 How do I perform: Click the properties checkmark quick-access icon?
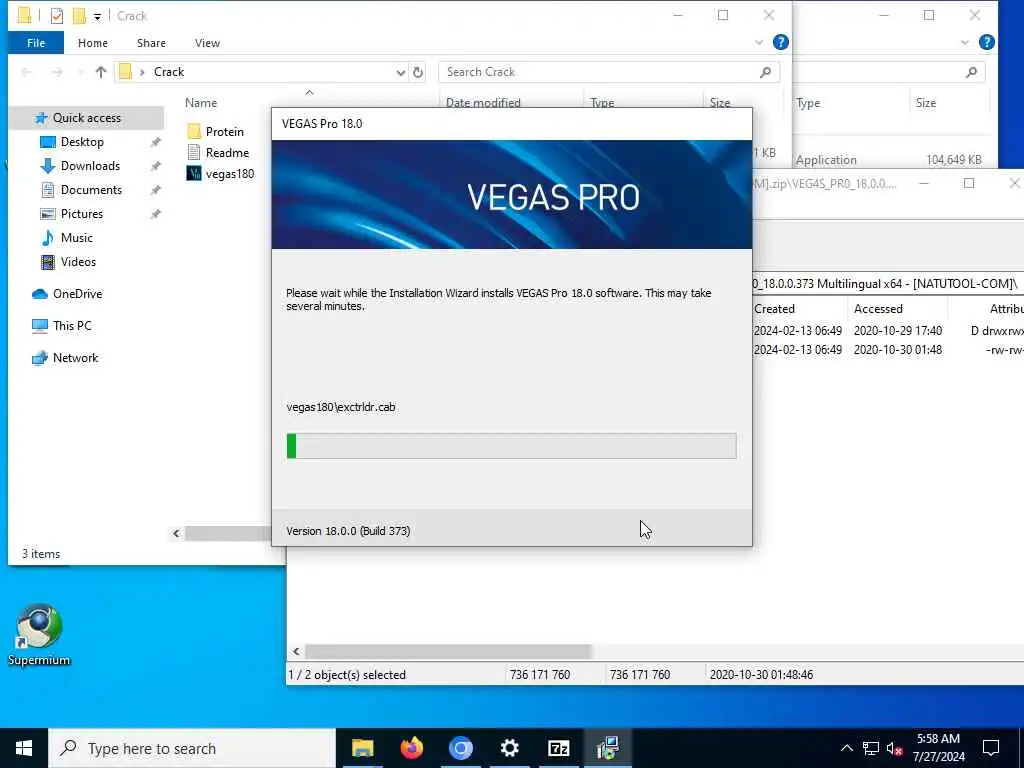point(57,16)
